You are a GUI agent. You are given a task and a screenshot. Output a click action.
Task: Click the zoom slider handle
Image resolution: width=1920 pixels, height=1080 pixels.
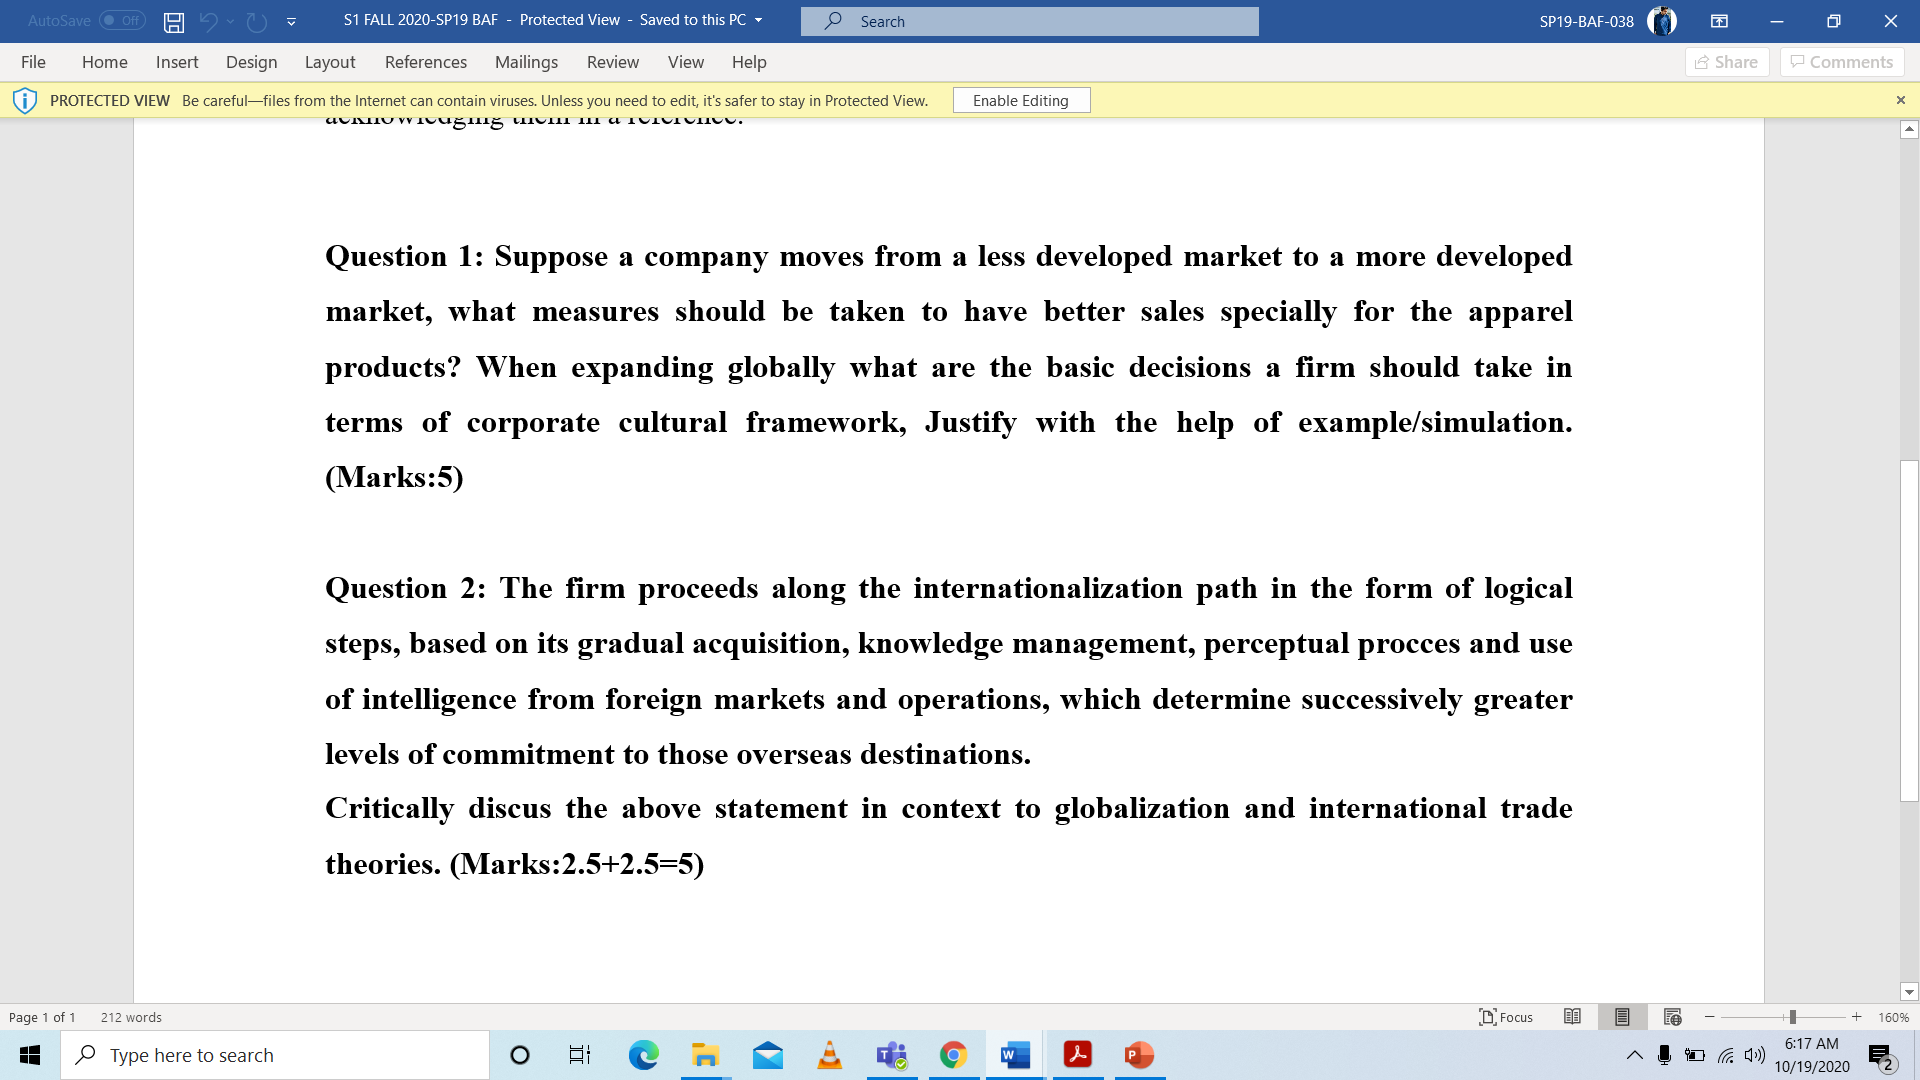coord(1792,1017)
